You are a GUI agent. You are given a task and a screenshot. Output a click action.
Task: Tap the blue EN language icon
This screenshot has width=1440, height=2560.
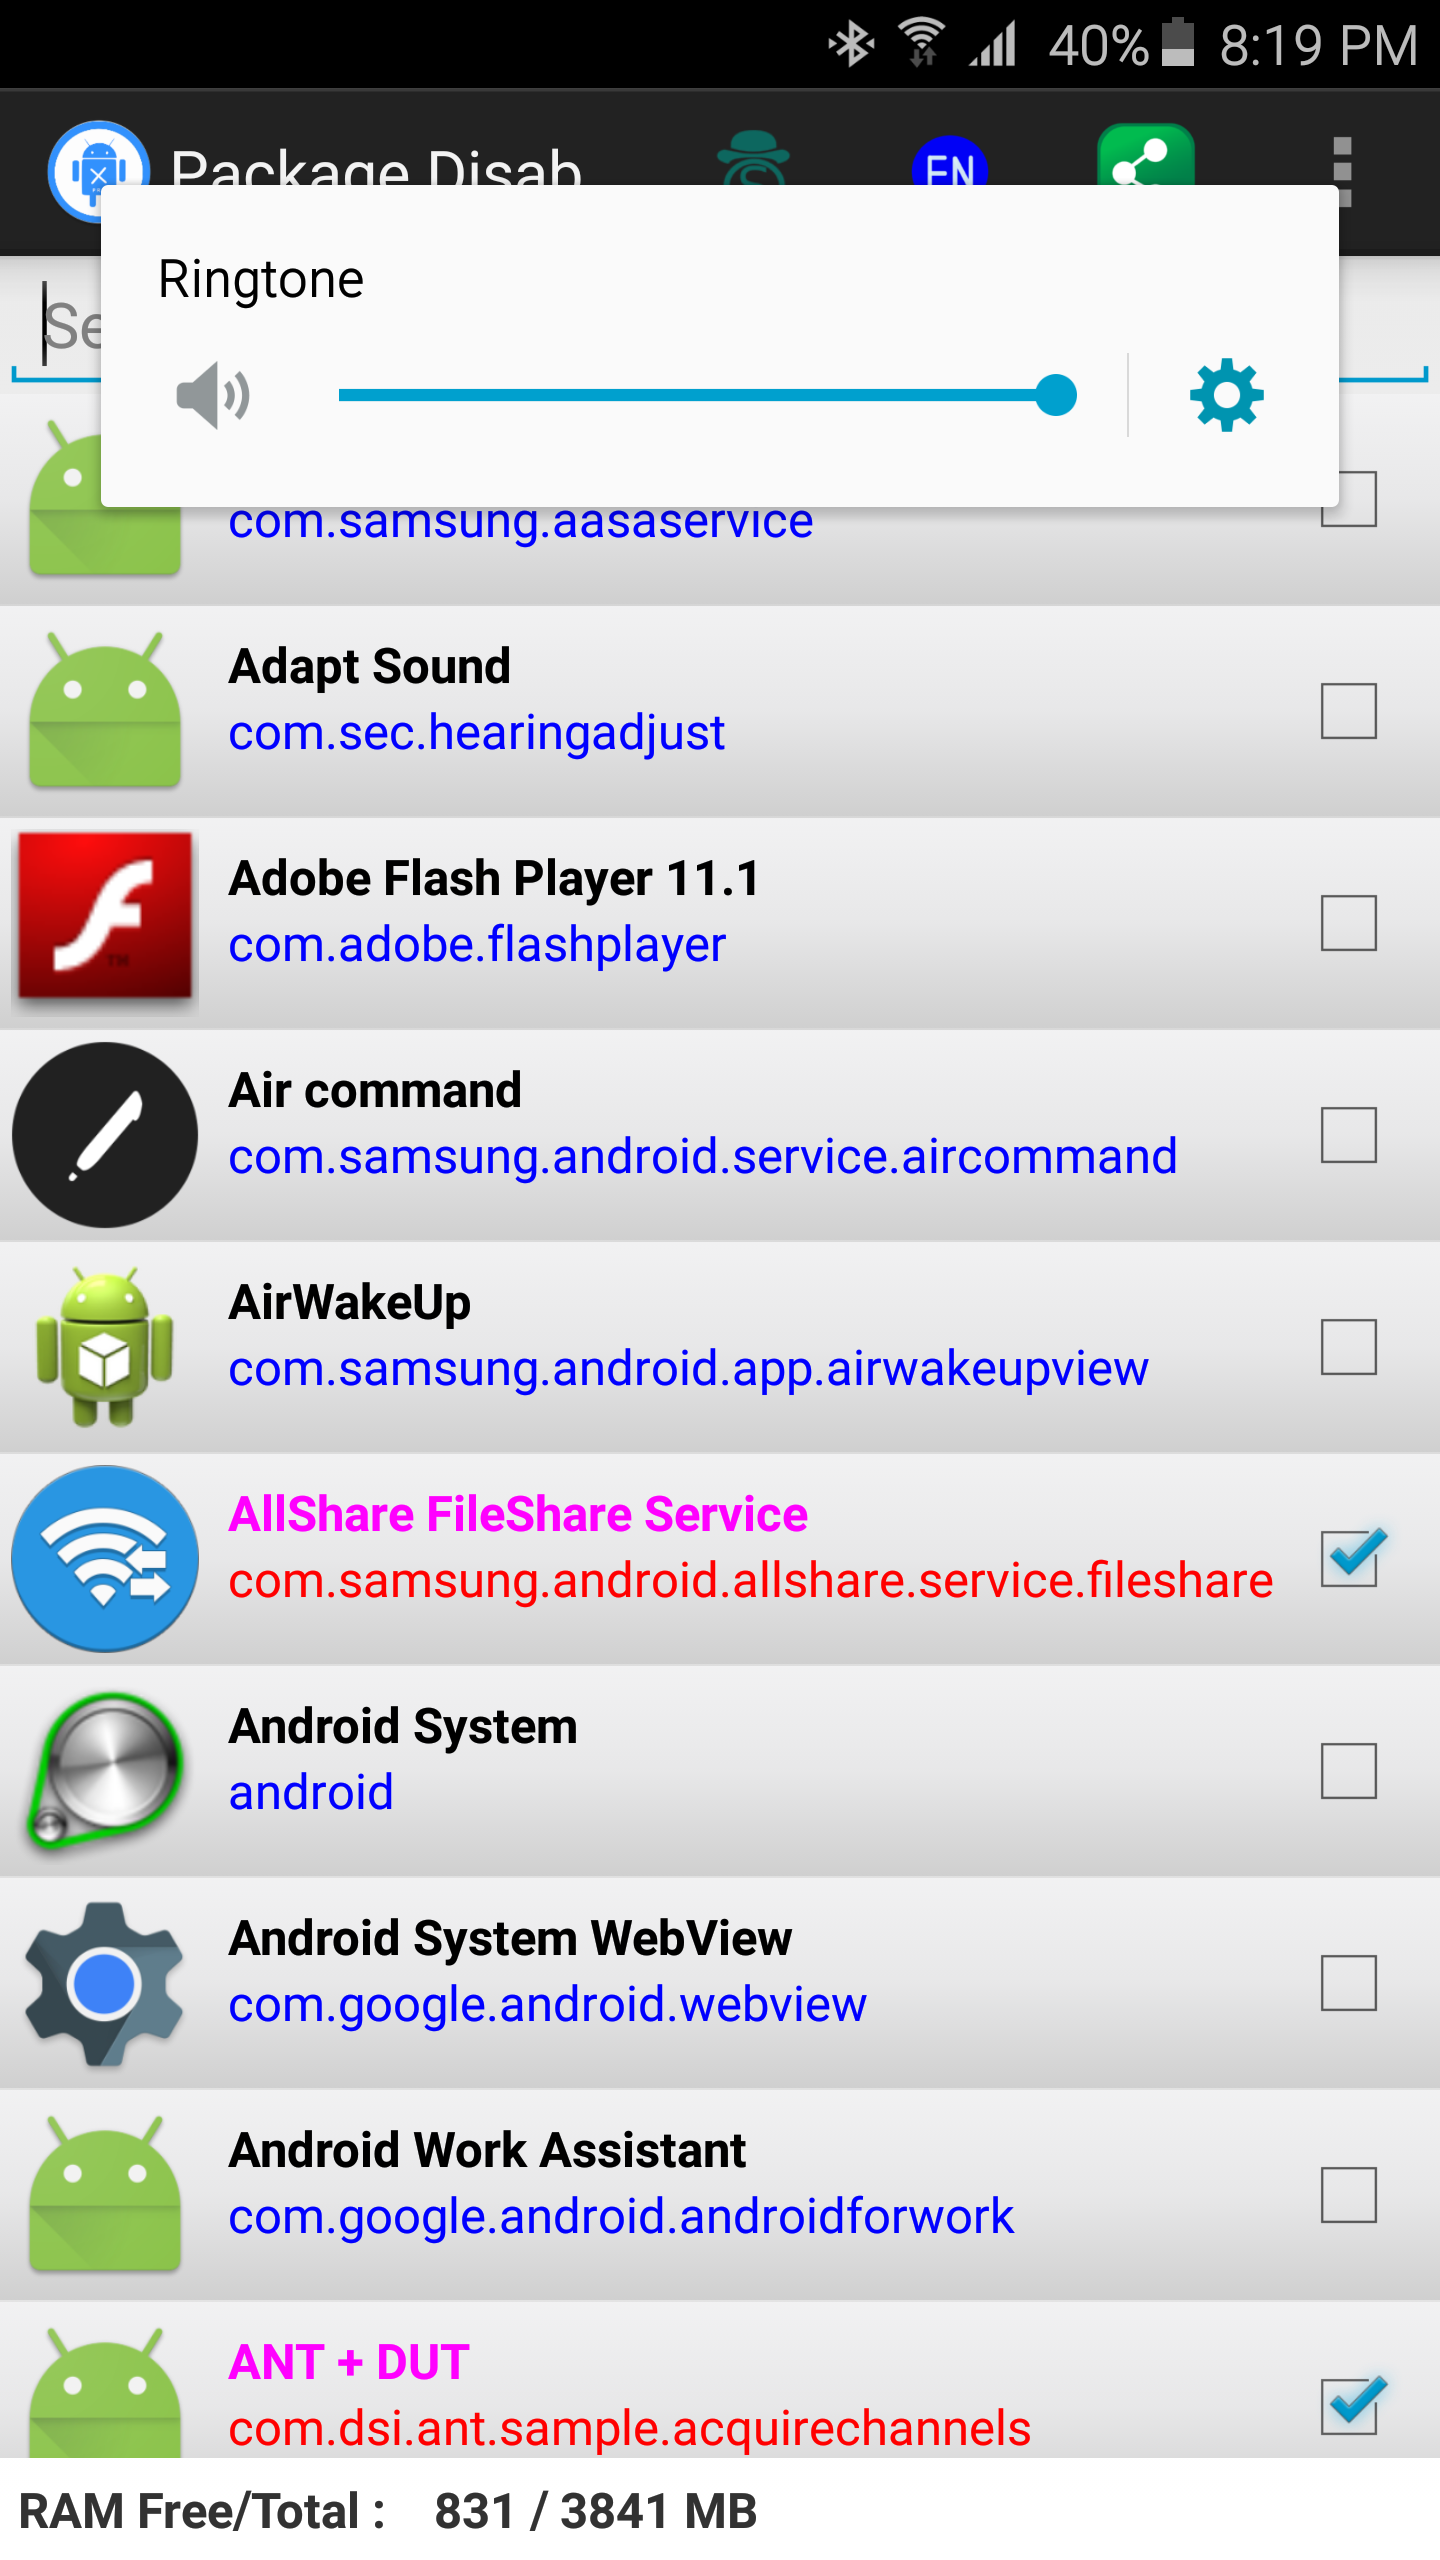[949, 160]
